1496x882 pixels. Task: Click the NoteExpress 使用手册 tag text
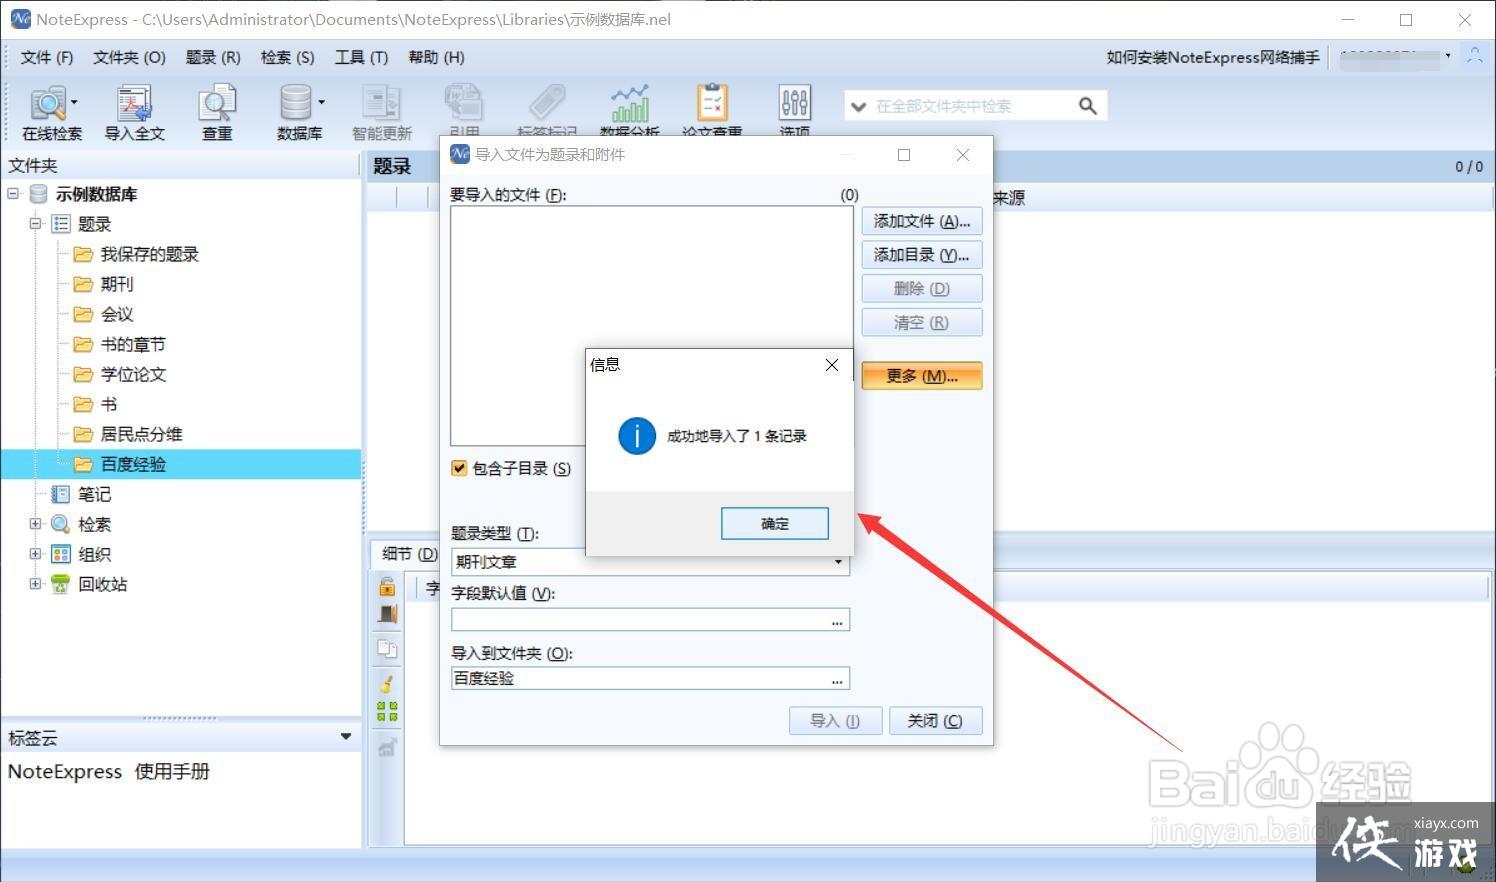(109, 771)
